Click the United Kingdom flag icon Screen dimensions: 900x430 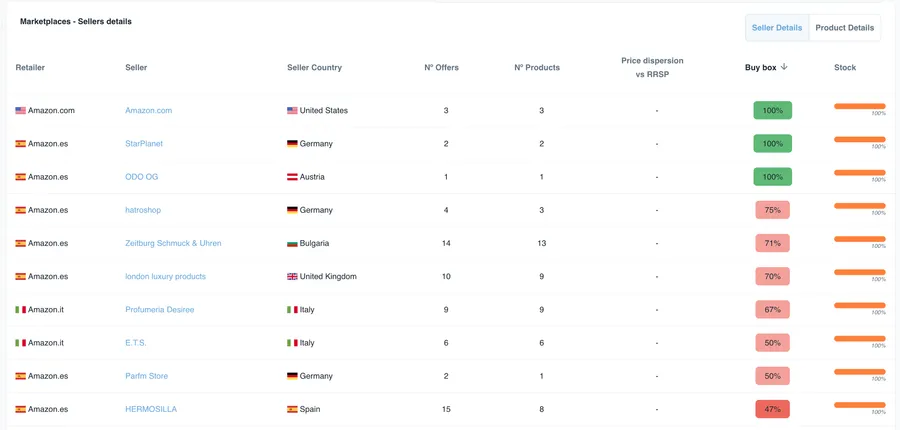pyautogui.click(x=292, y=276)
